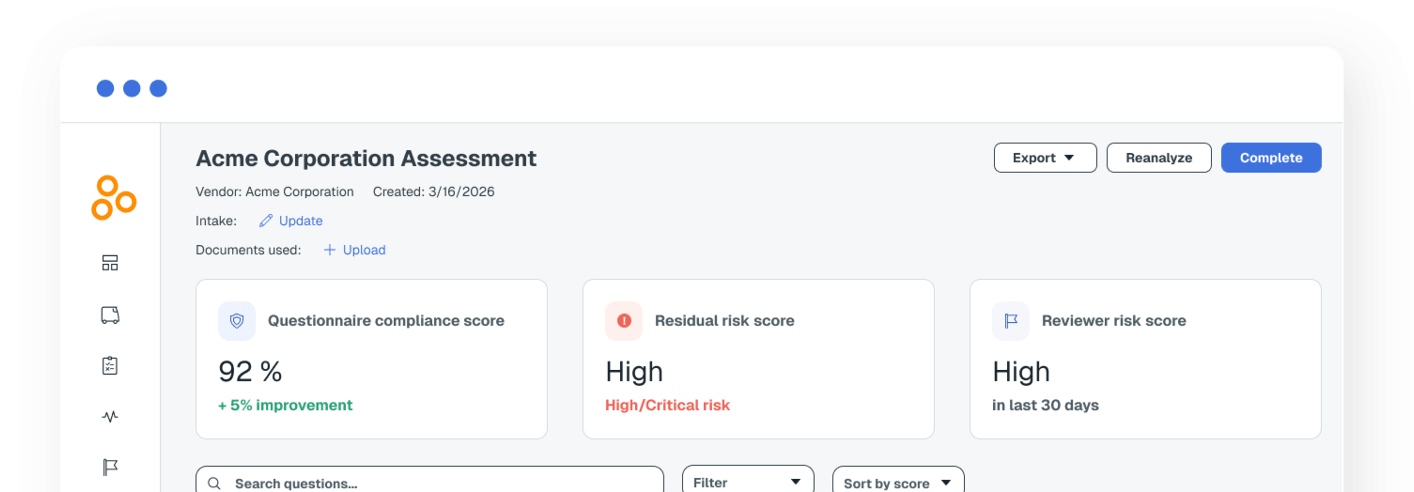Click the flag icon on Reviewer risk card
This screenshot has height=492, width=1414.
click(1011, 321)
